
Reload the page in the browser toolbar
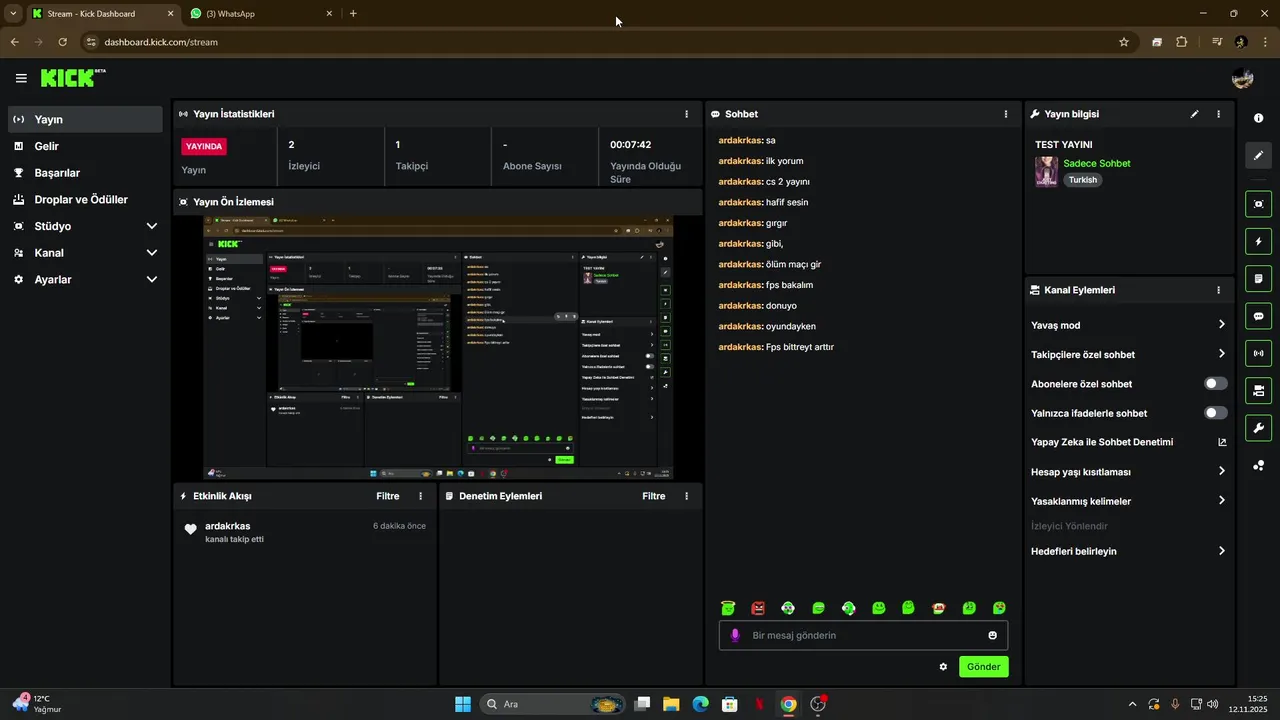[x=62, y=42]
